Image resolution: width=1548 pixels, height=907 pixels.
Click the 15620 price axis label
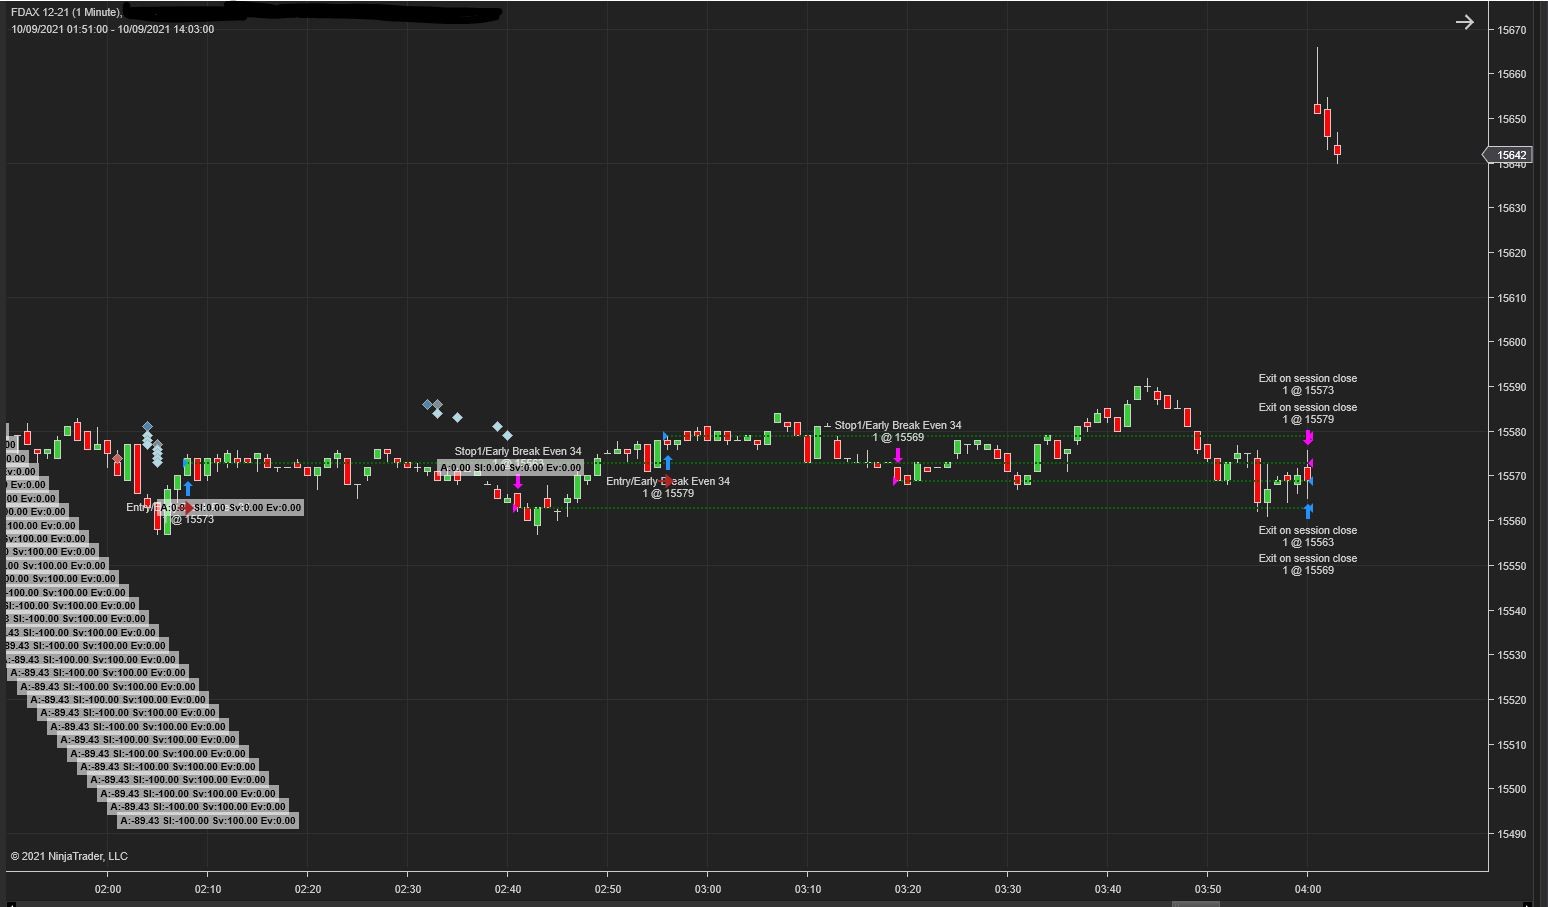tap(1512, 253)
